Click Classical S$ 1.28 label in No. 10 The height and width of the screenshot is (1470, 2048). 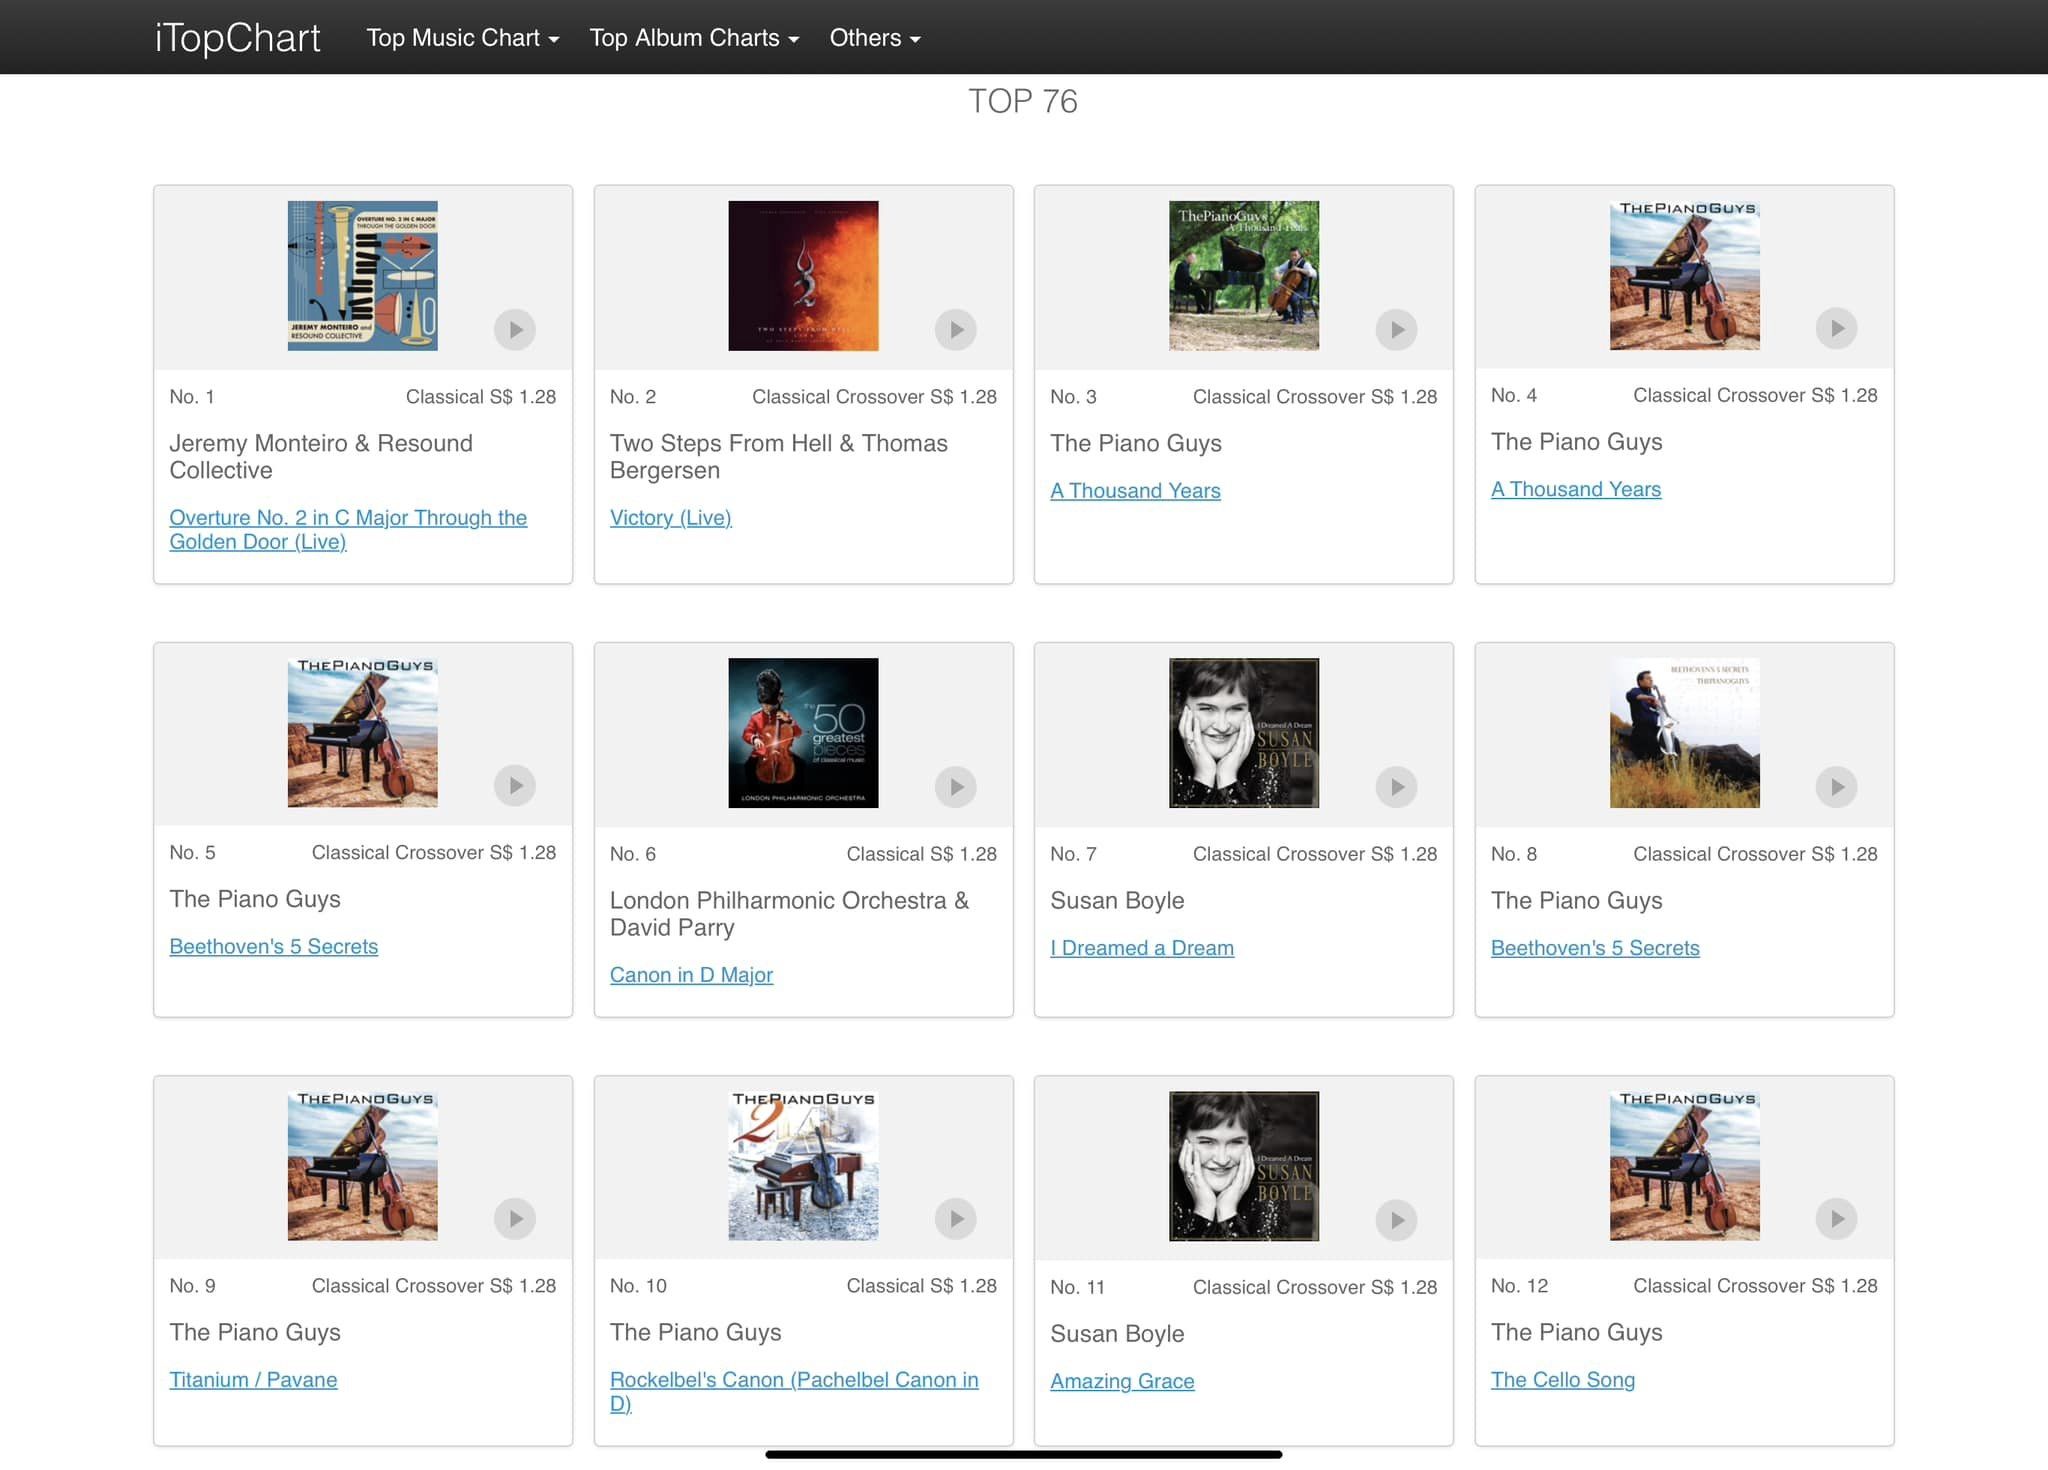[921, 1285]
